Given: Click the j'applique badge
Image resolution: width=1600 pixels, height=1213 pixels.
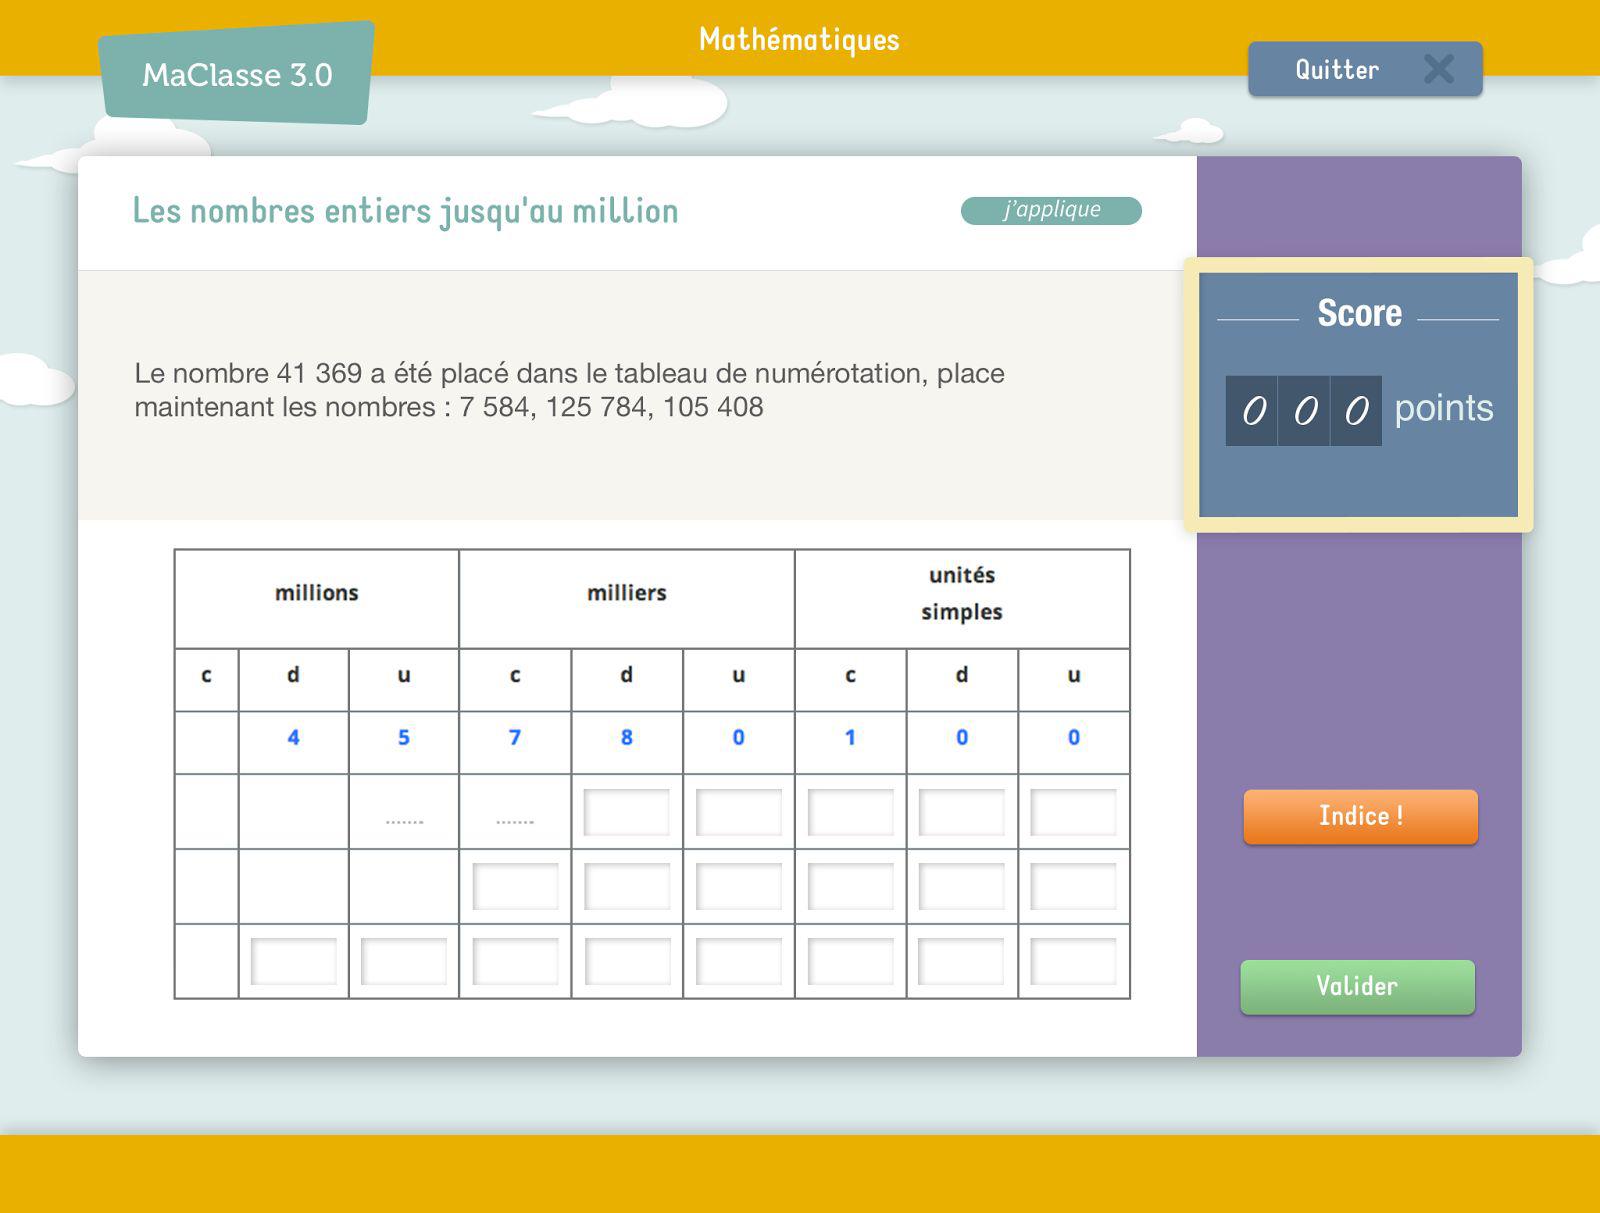Looking at the screenshot, I should 1051,210.
